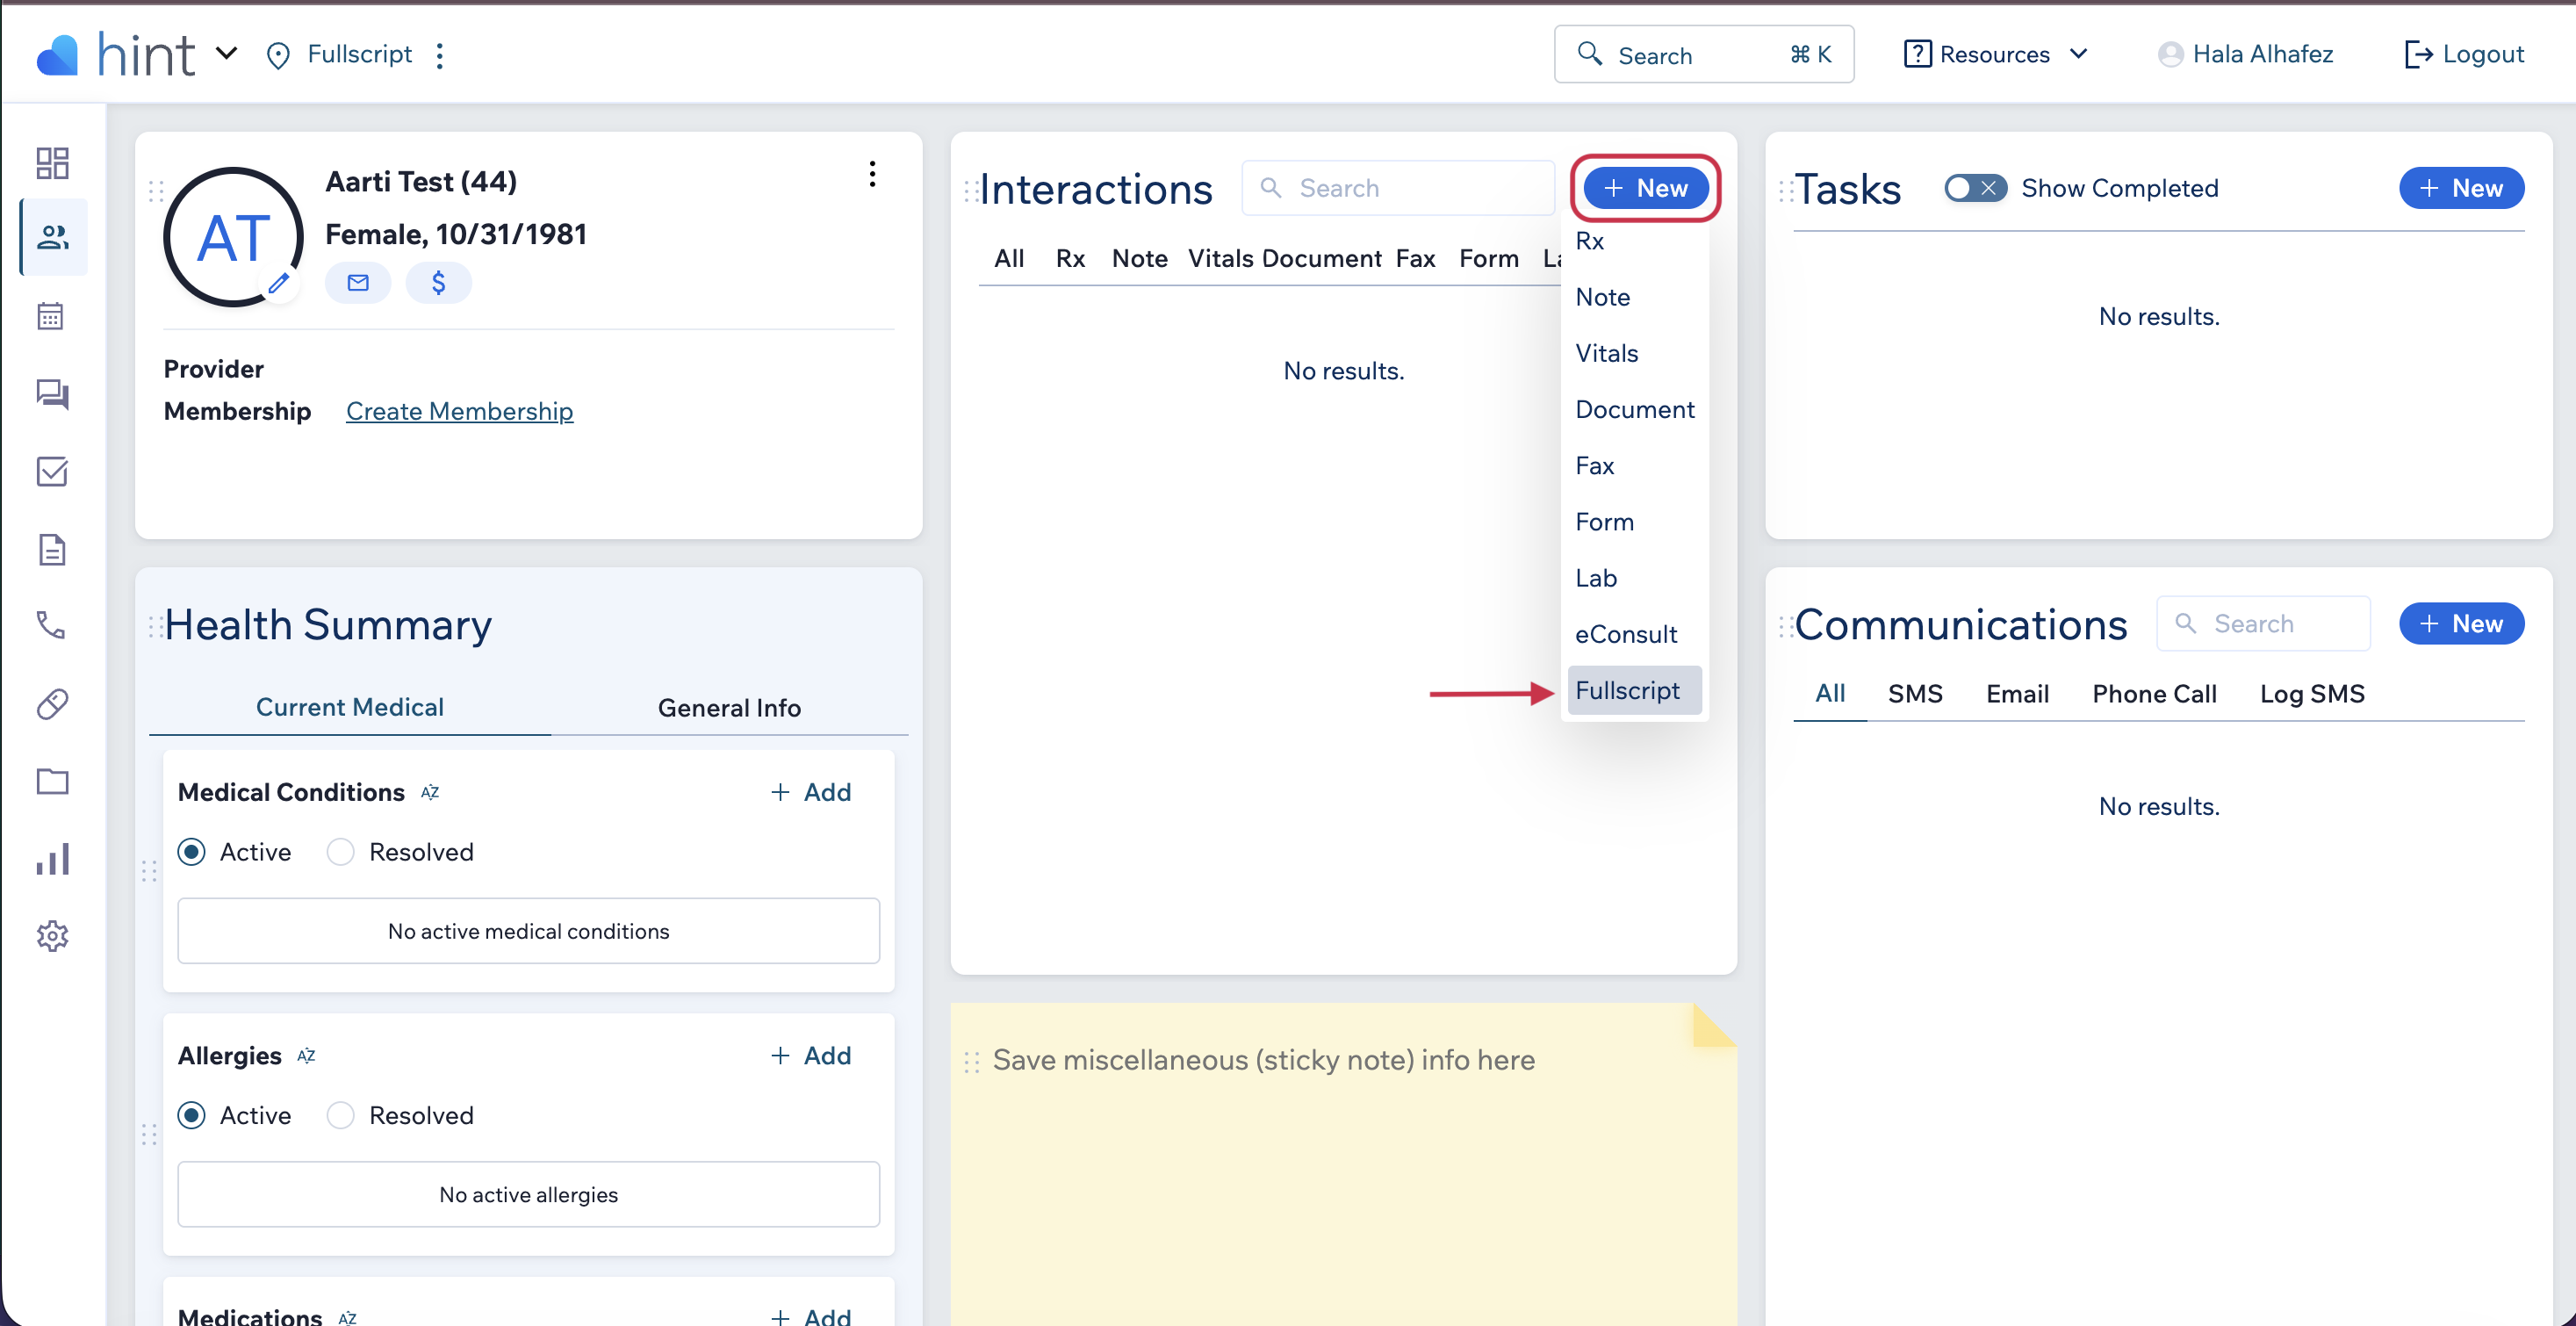Switch to the General Info tab
Viewport: 2576px width, 1326px height.
pyautogui.click(x=729, y=707)
